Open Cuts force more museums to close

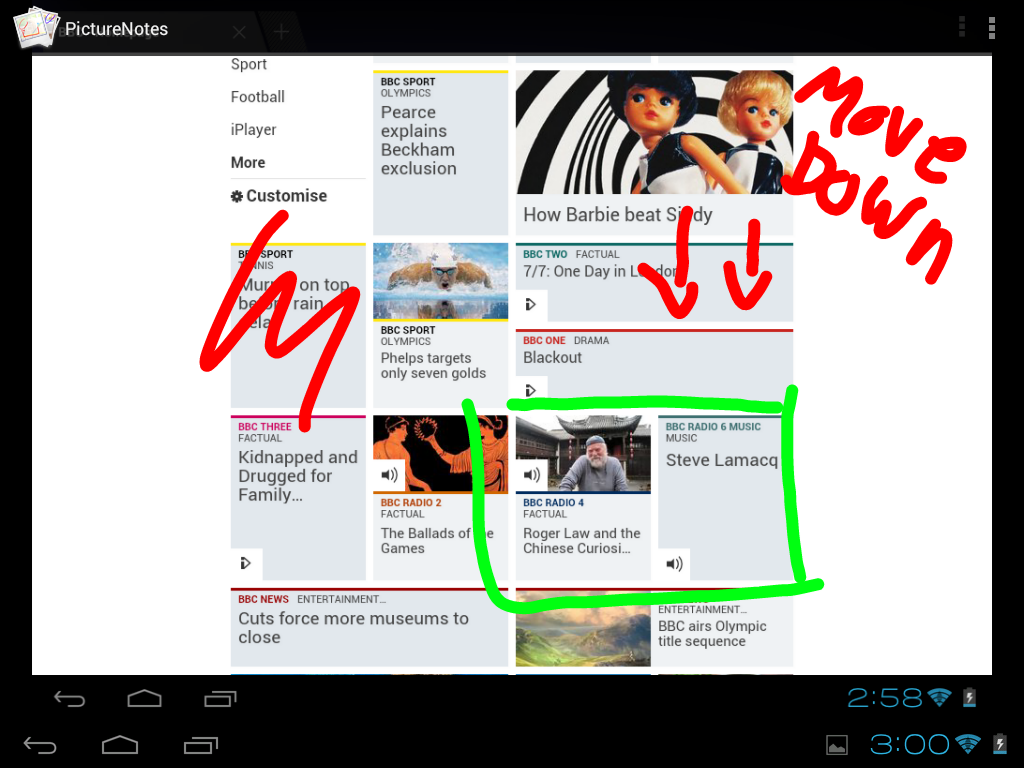pyautogui.click(x=353, y=628)
